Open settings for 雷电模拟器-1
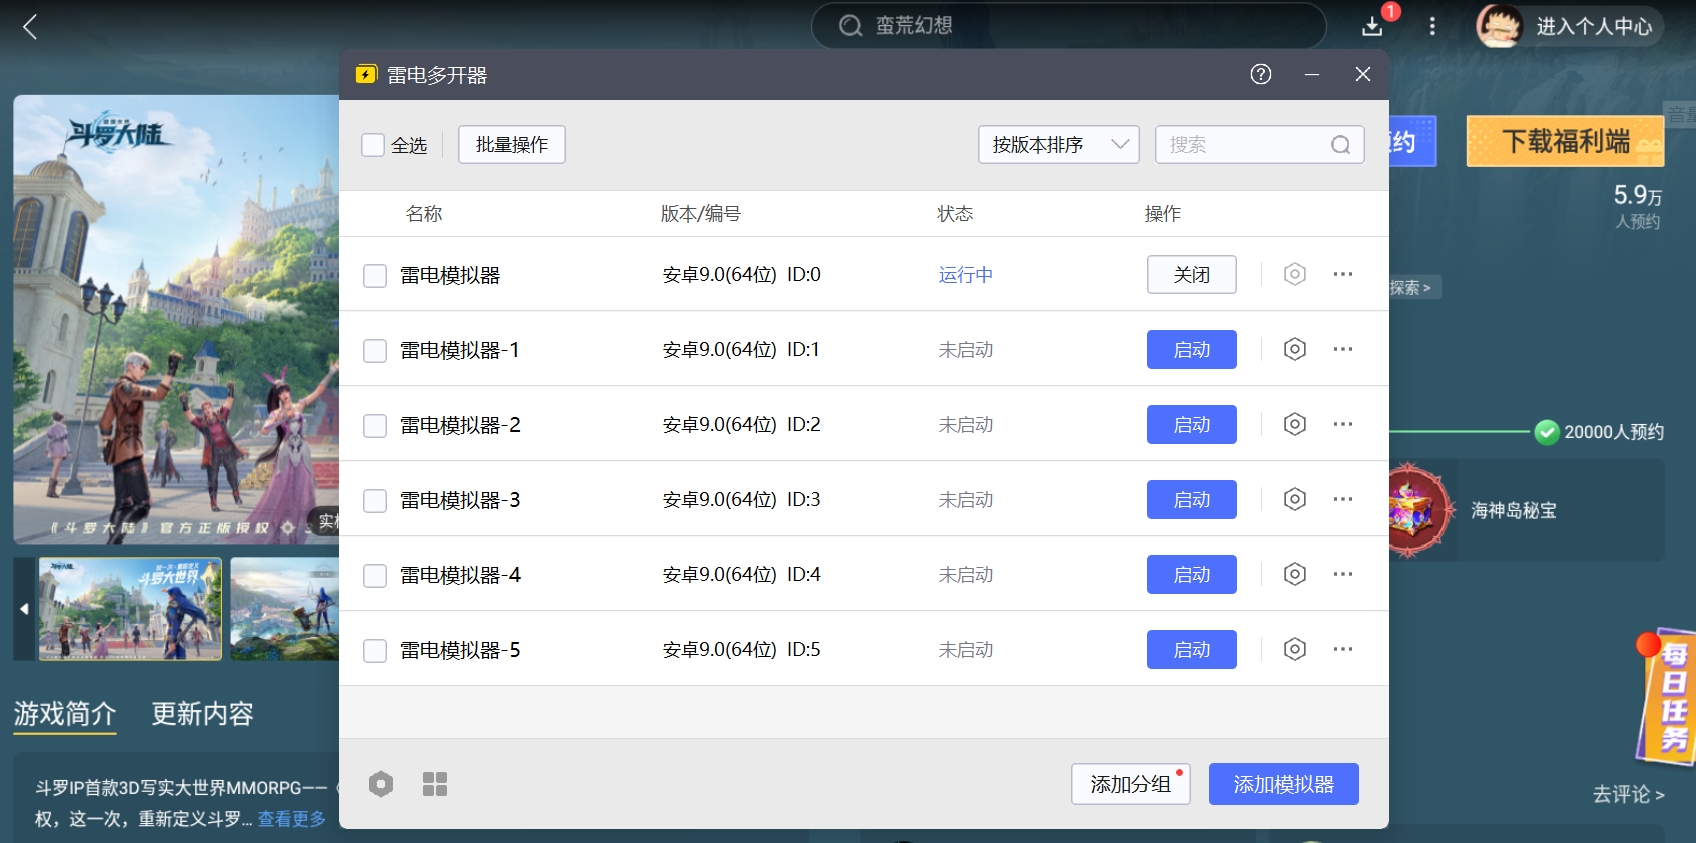This screenshot has height=843, width=1696. tap(1294, 349)
